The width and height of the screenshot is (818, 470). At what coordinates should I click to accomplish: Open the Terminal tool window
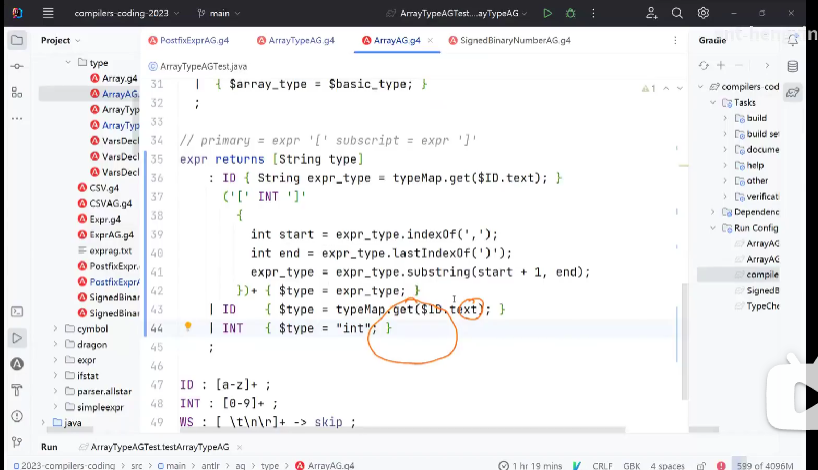click(17, 313)
